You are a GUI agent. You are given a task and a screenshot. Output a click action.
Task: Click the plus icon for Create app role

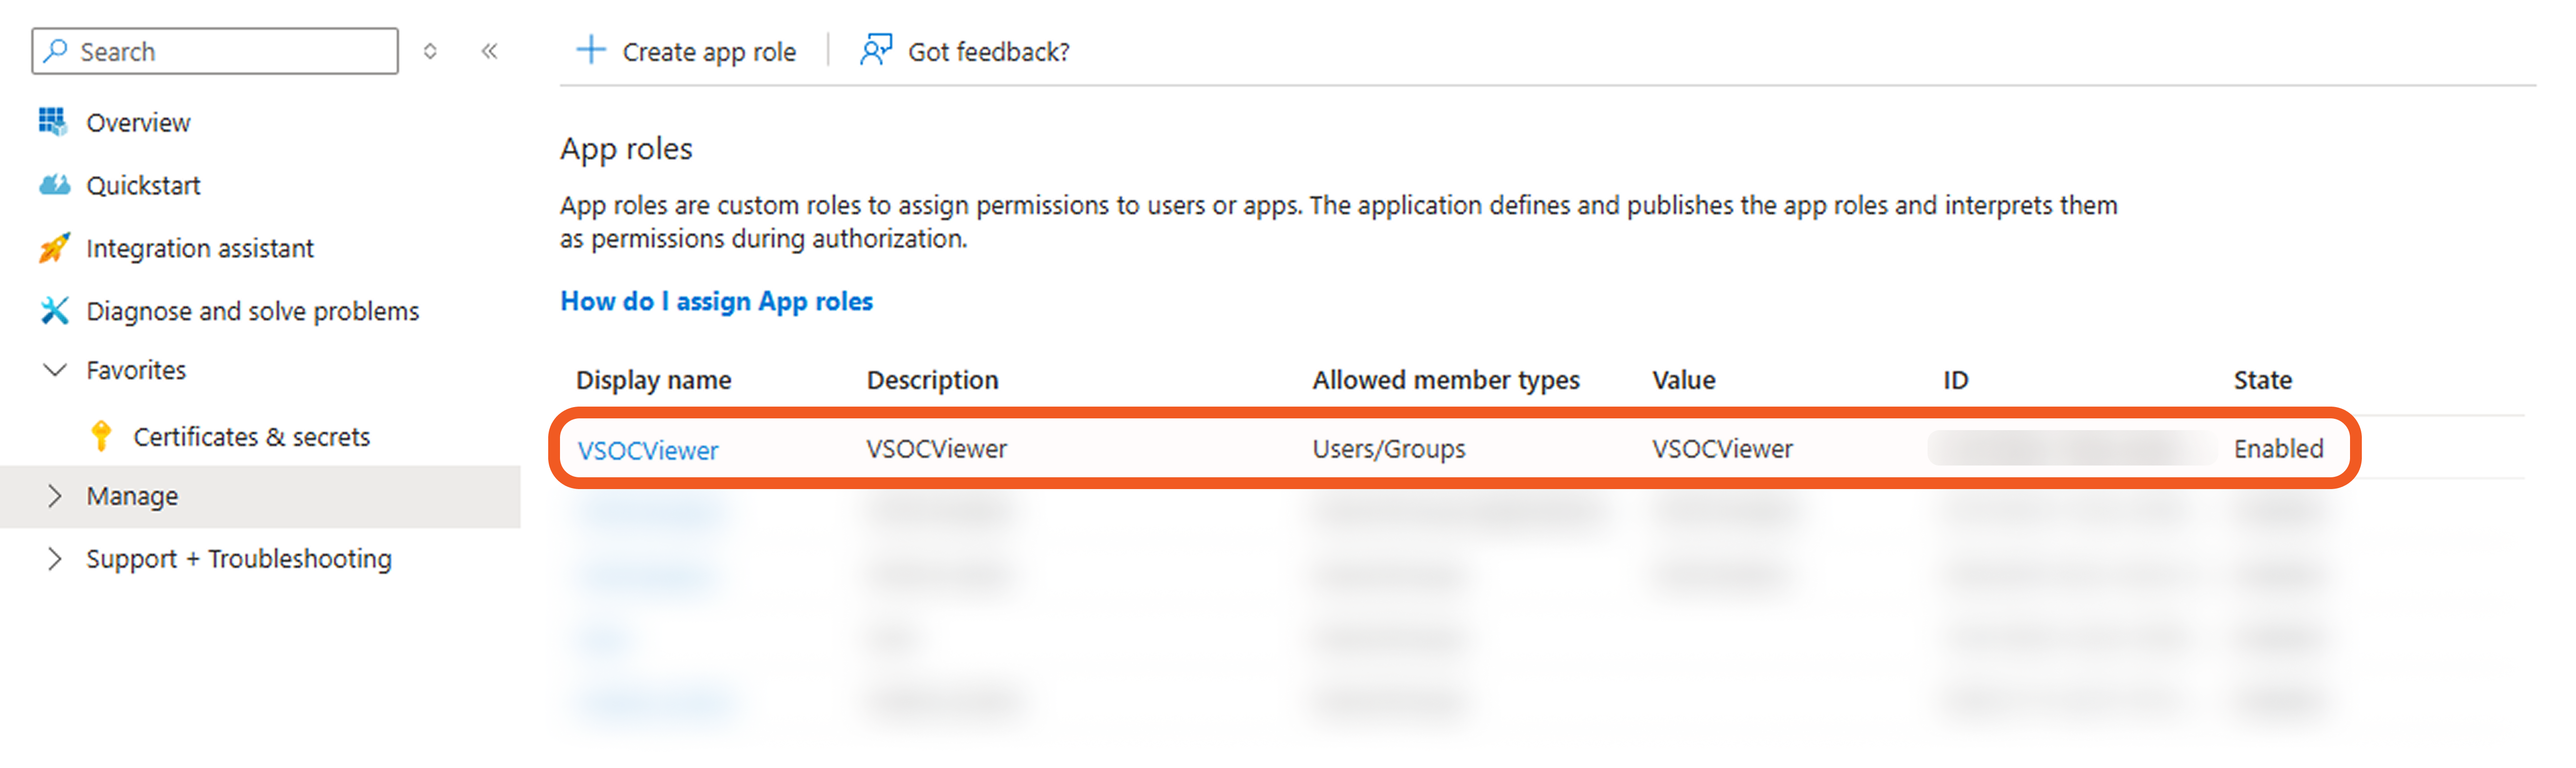point(591,50)
